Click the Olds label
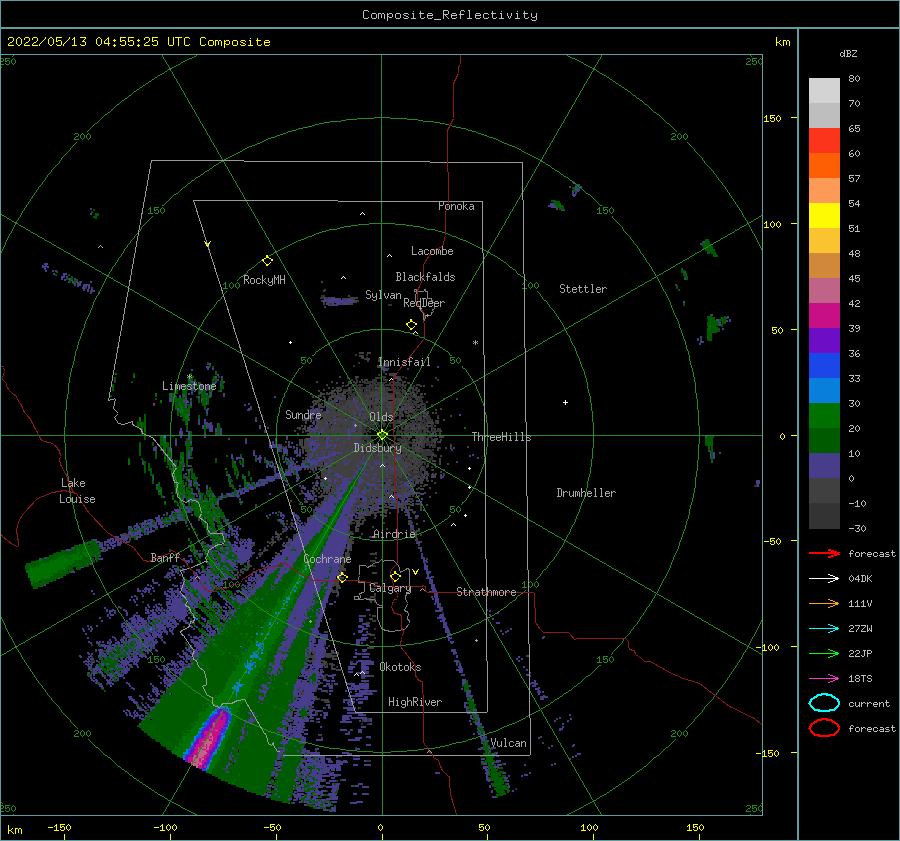900x841 pixels. click(x=381, y=417)
